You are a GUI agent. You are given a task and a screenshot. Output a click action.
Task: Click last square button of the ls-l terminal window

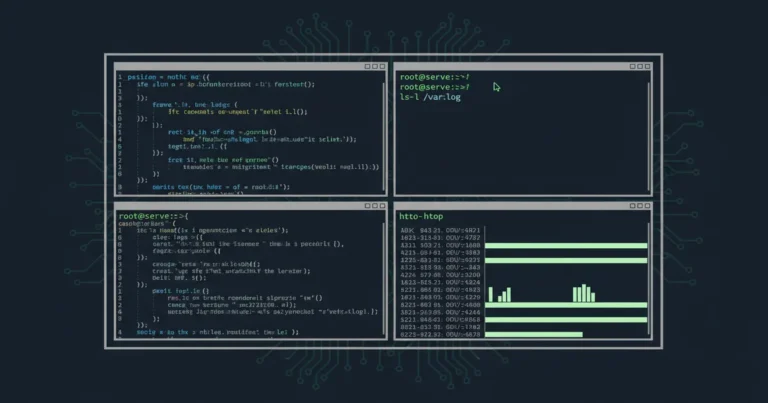pos(648,66)
